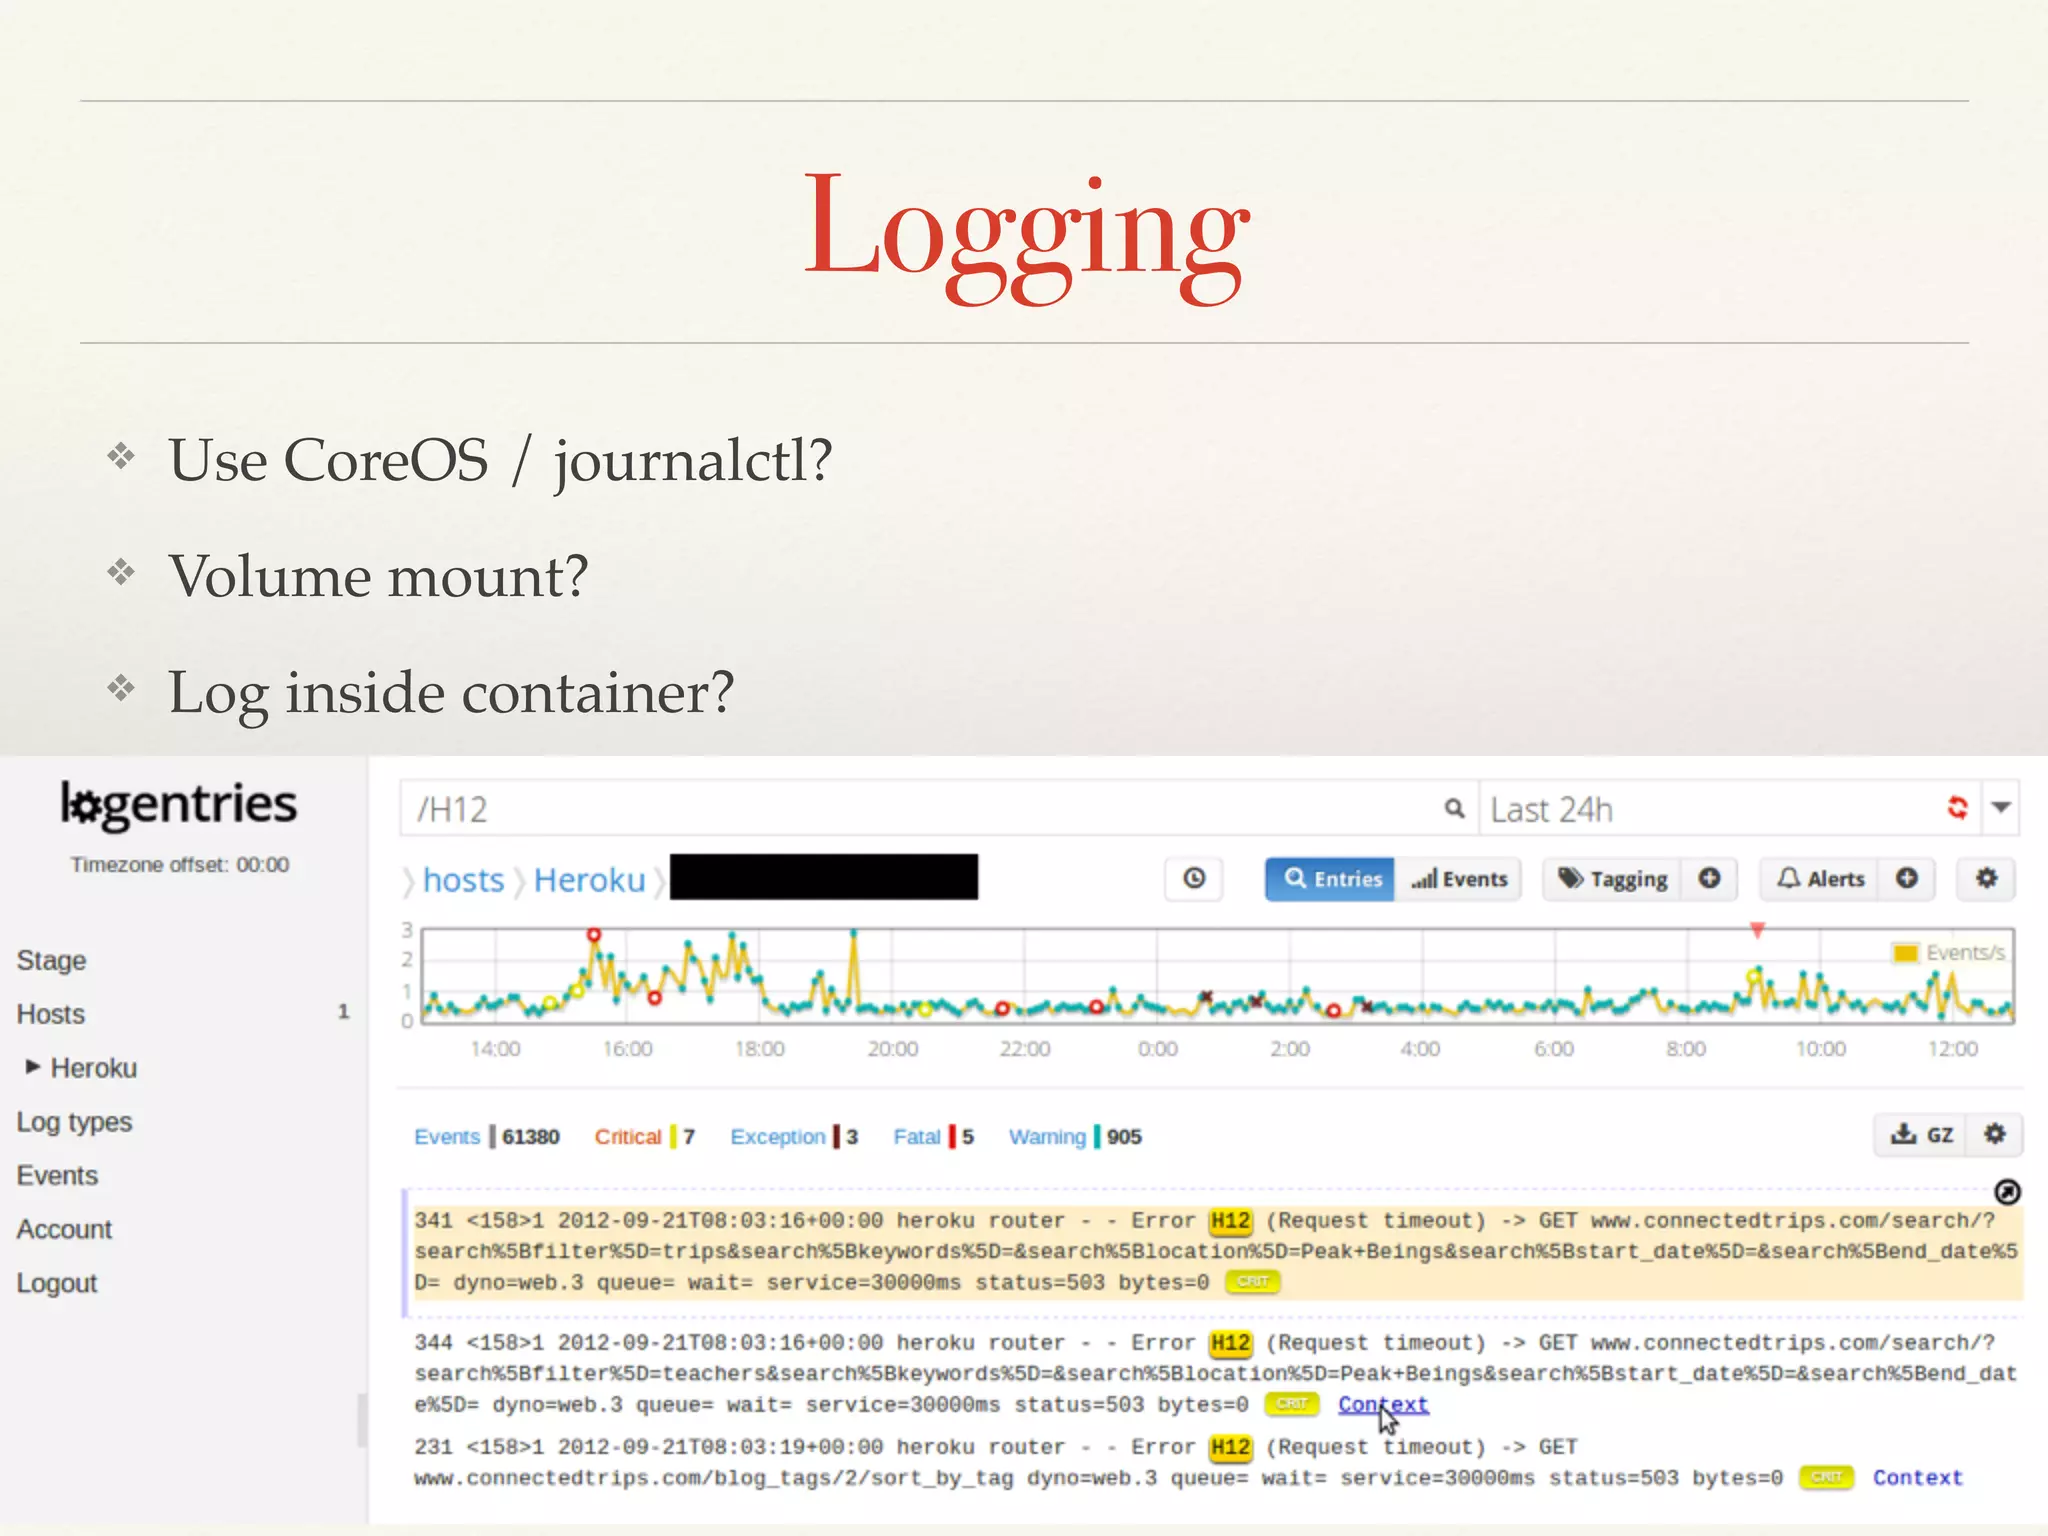2048x1536 pixels.
Task: Click the 'Timezone offset: 00:00' text
Action: click(x=180, y=864)
